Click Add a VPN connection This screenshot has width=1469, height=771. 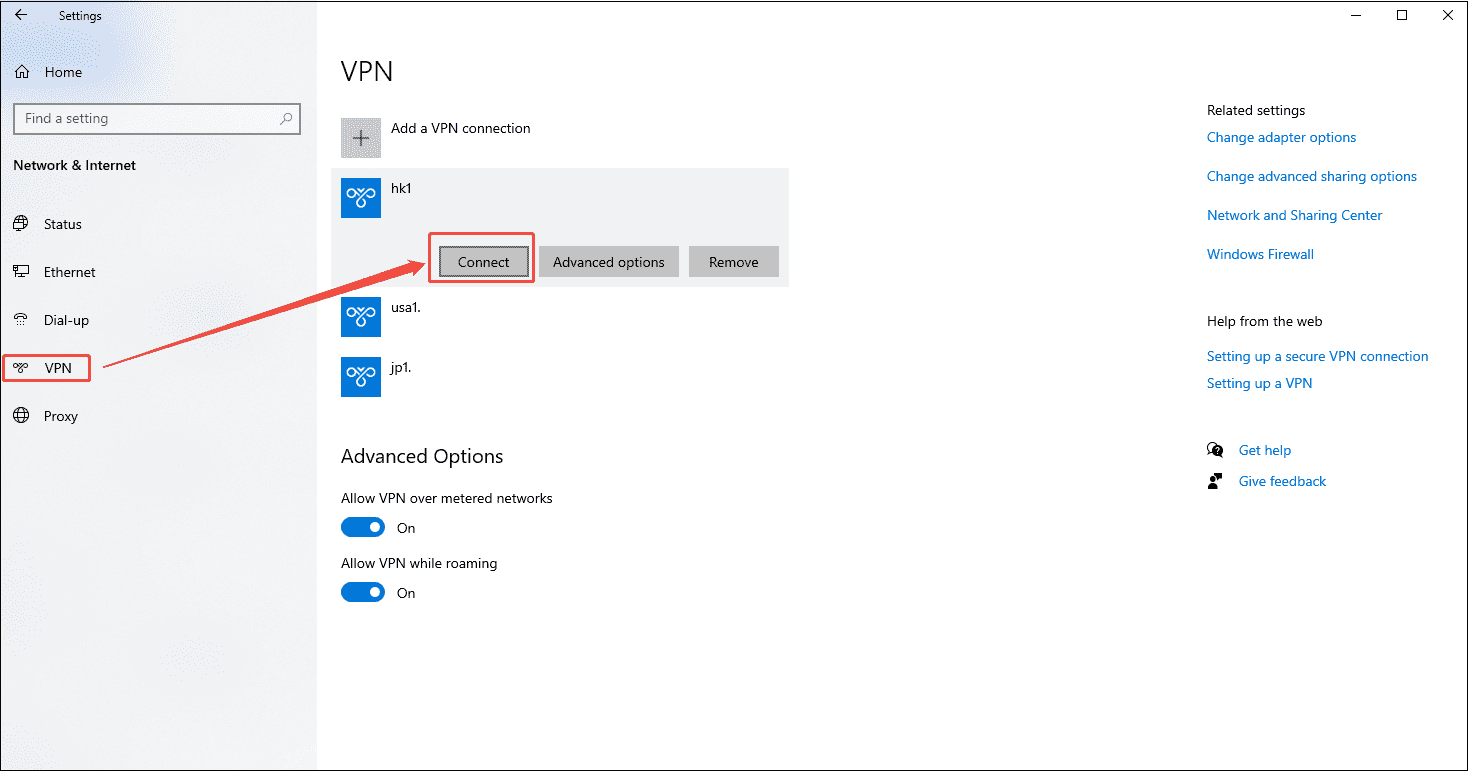point(460,128)
